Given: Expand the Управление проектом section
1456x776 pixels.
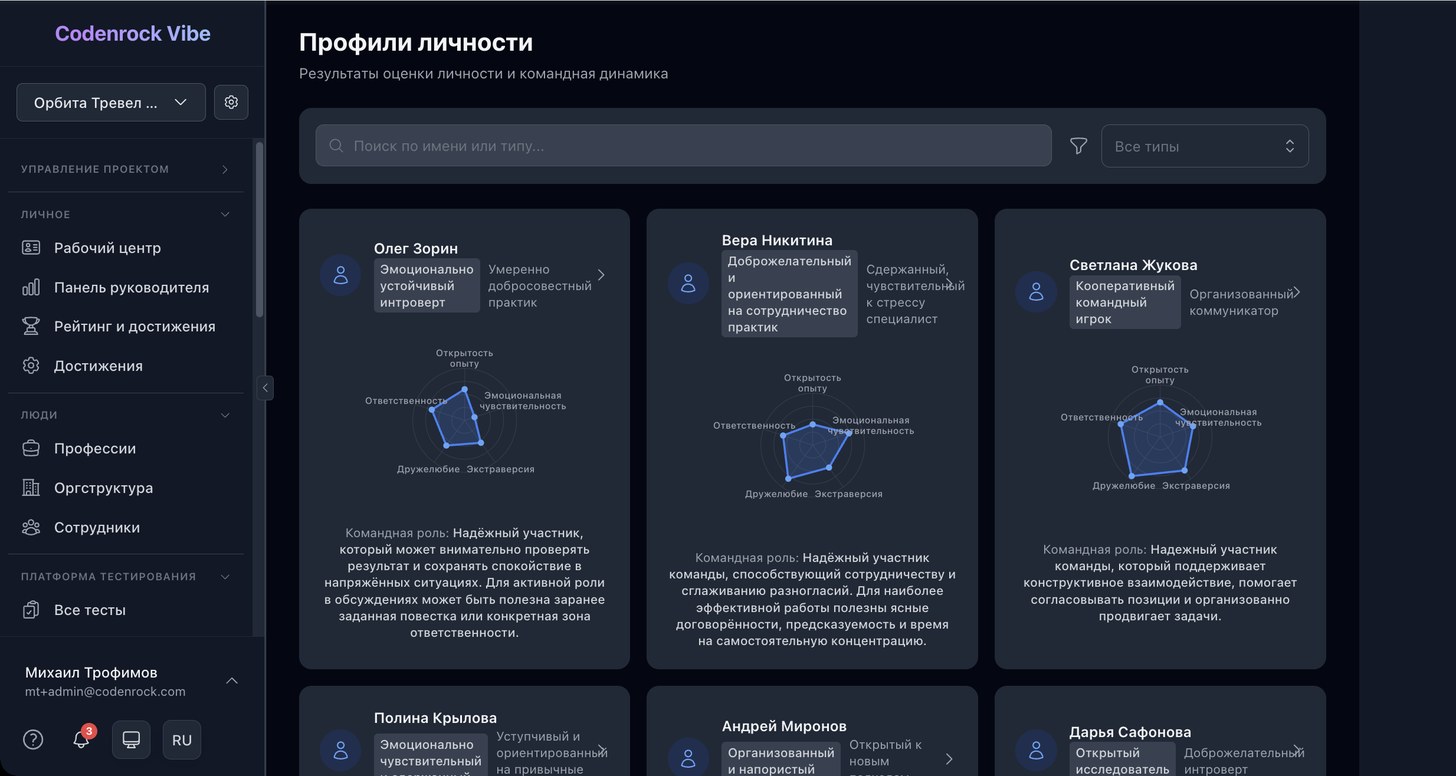Looking at the screenshot, I should 125,169.
